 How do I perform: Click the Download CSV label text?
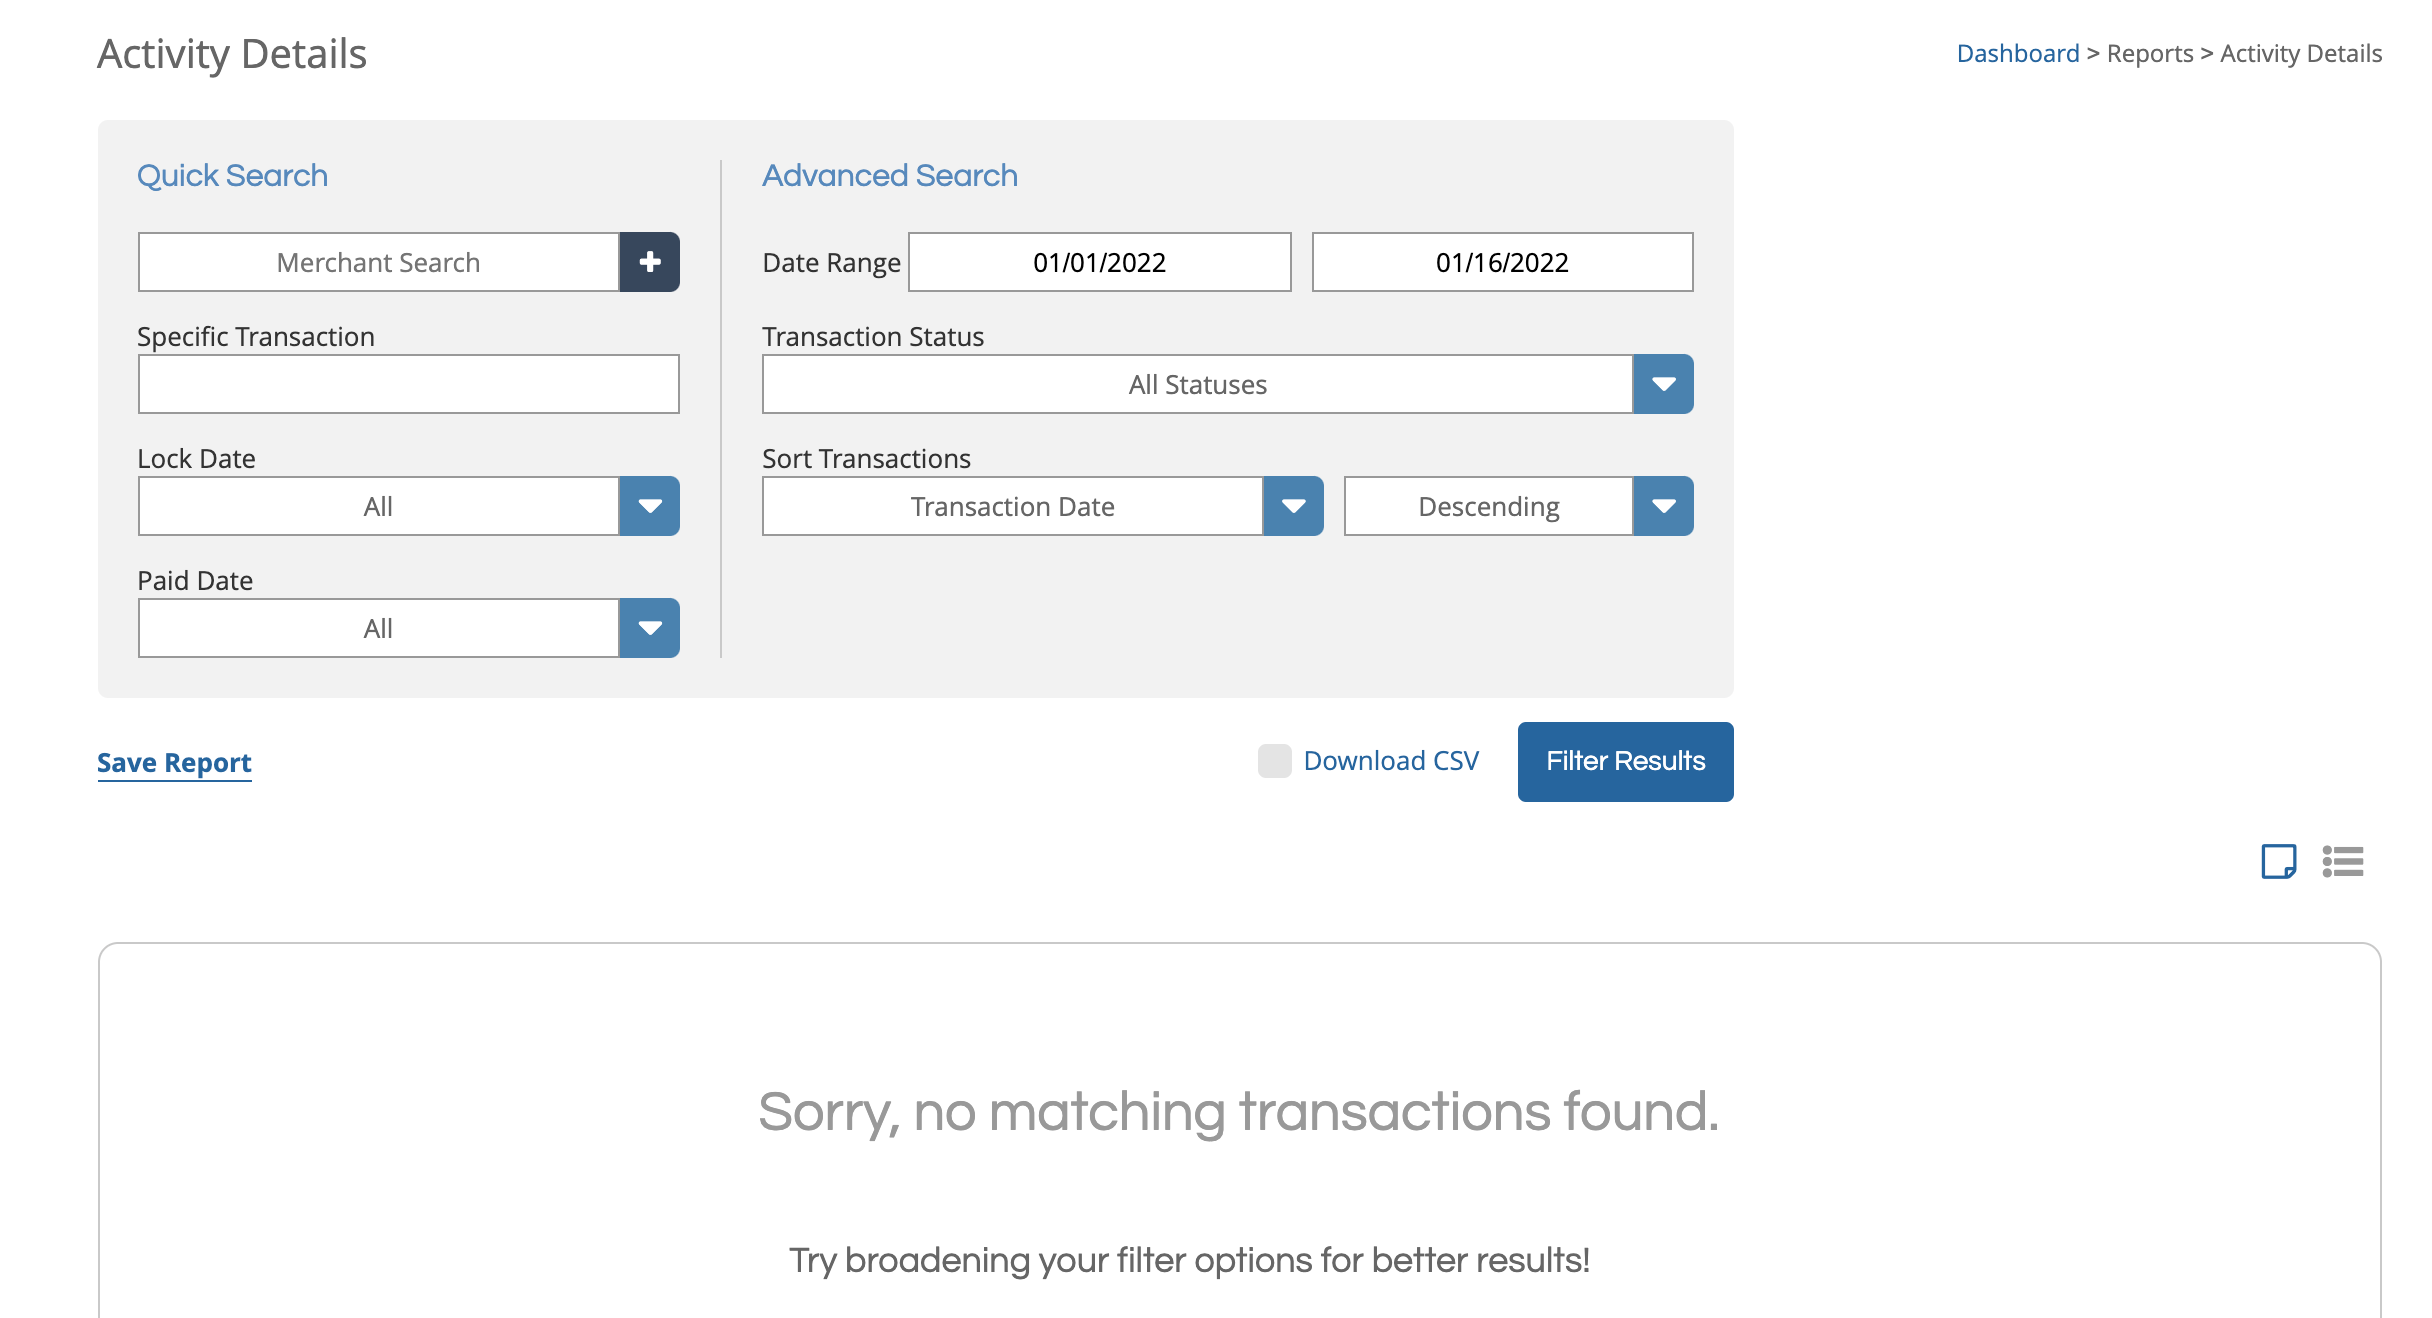[1391, 761]
